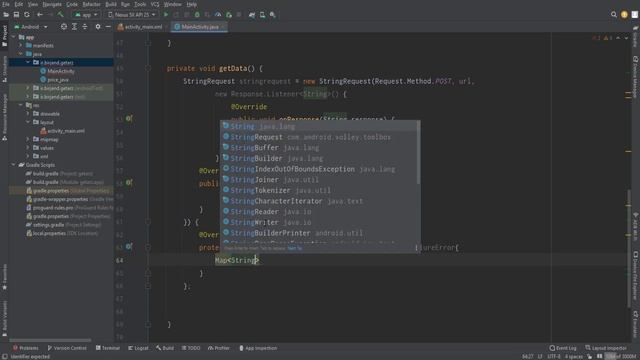Open the Help menu
640x360 pixels.
[191, 4]
